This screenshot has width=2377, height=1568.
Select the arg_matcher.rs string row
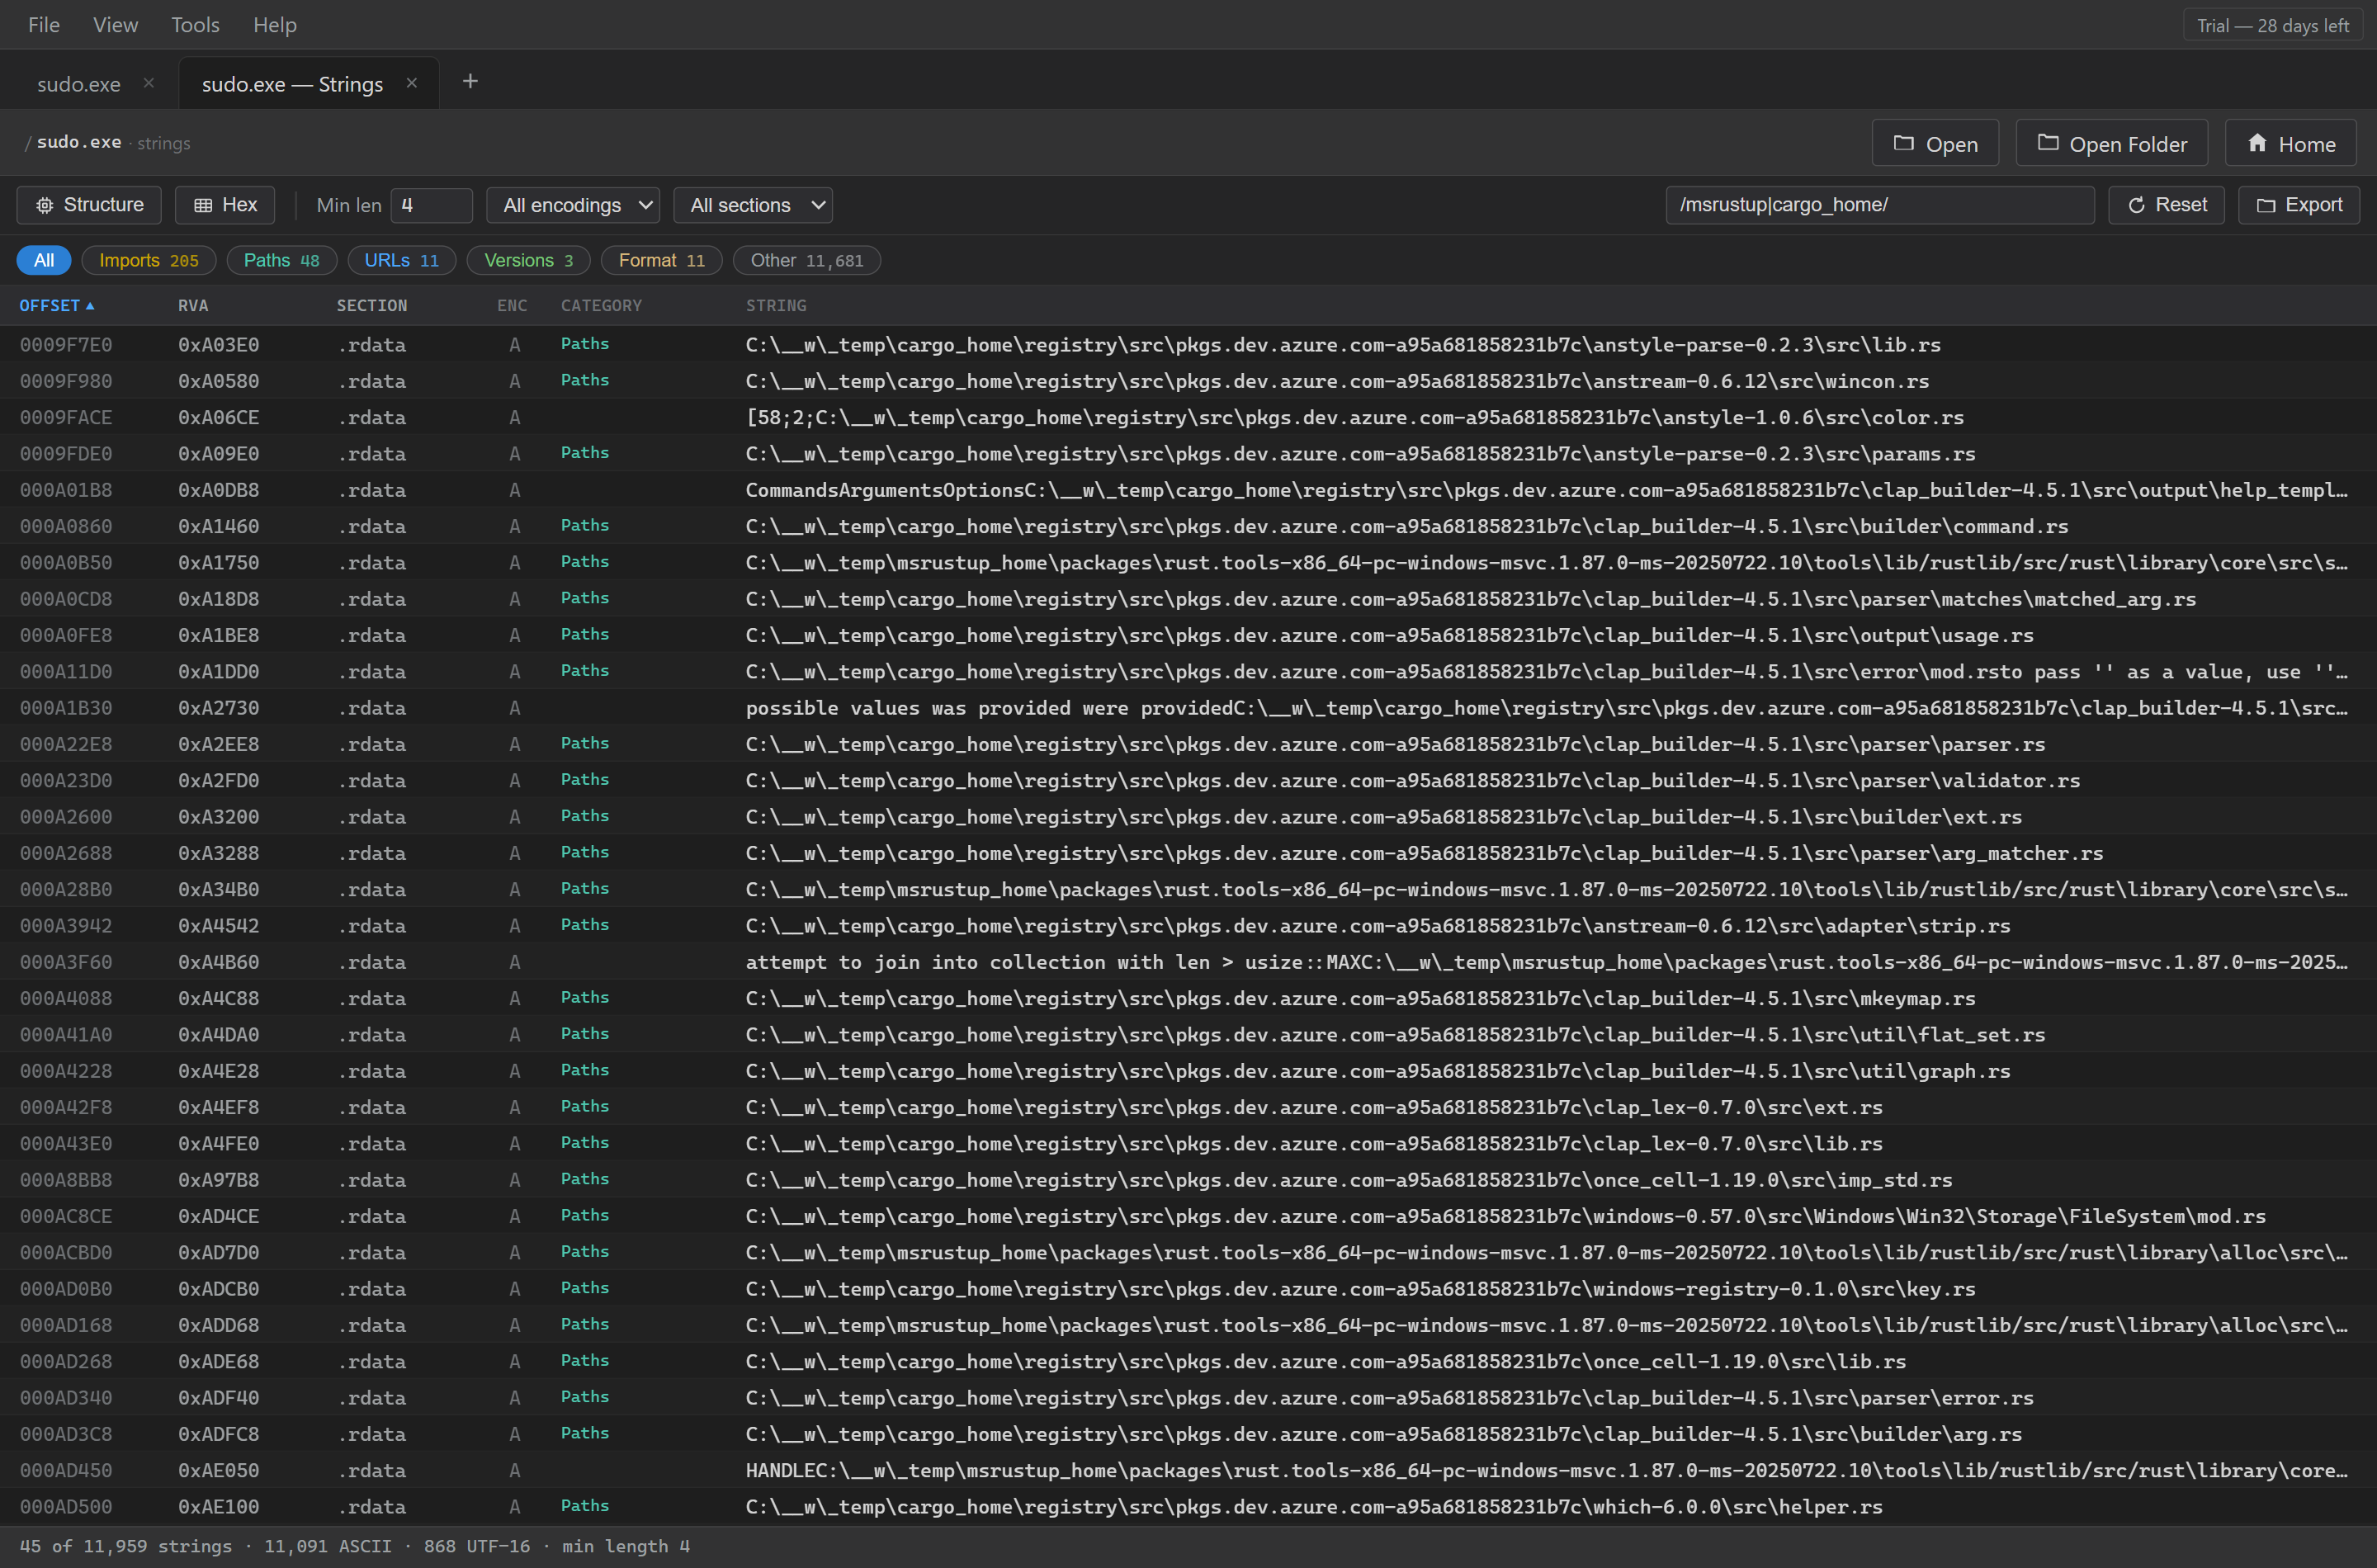pos(1188,853)
